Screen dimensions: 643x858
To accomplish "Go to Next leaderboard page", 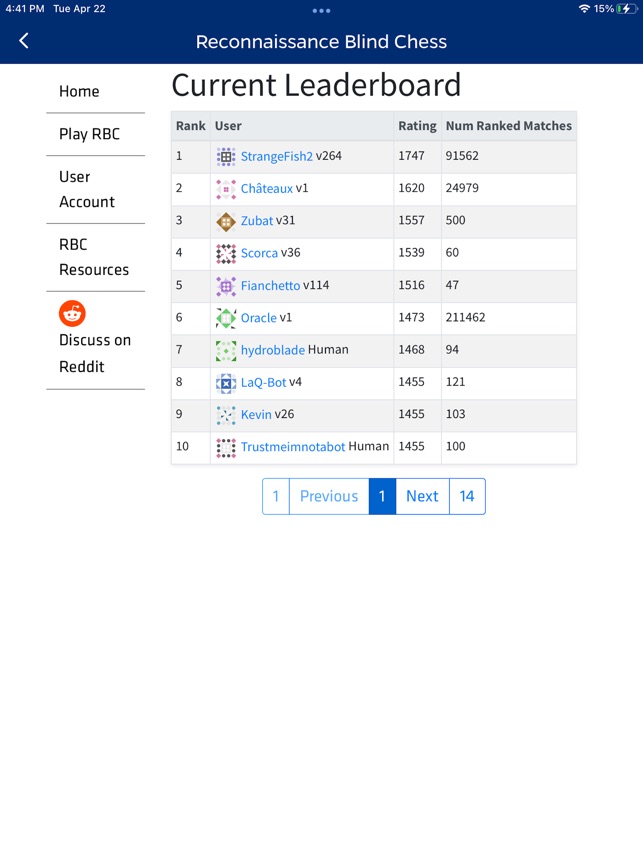I will tap(422, 496).
